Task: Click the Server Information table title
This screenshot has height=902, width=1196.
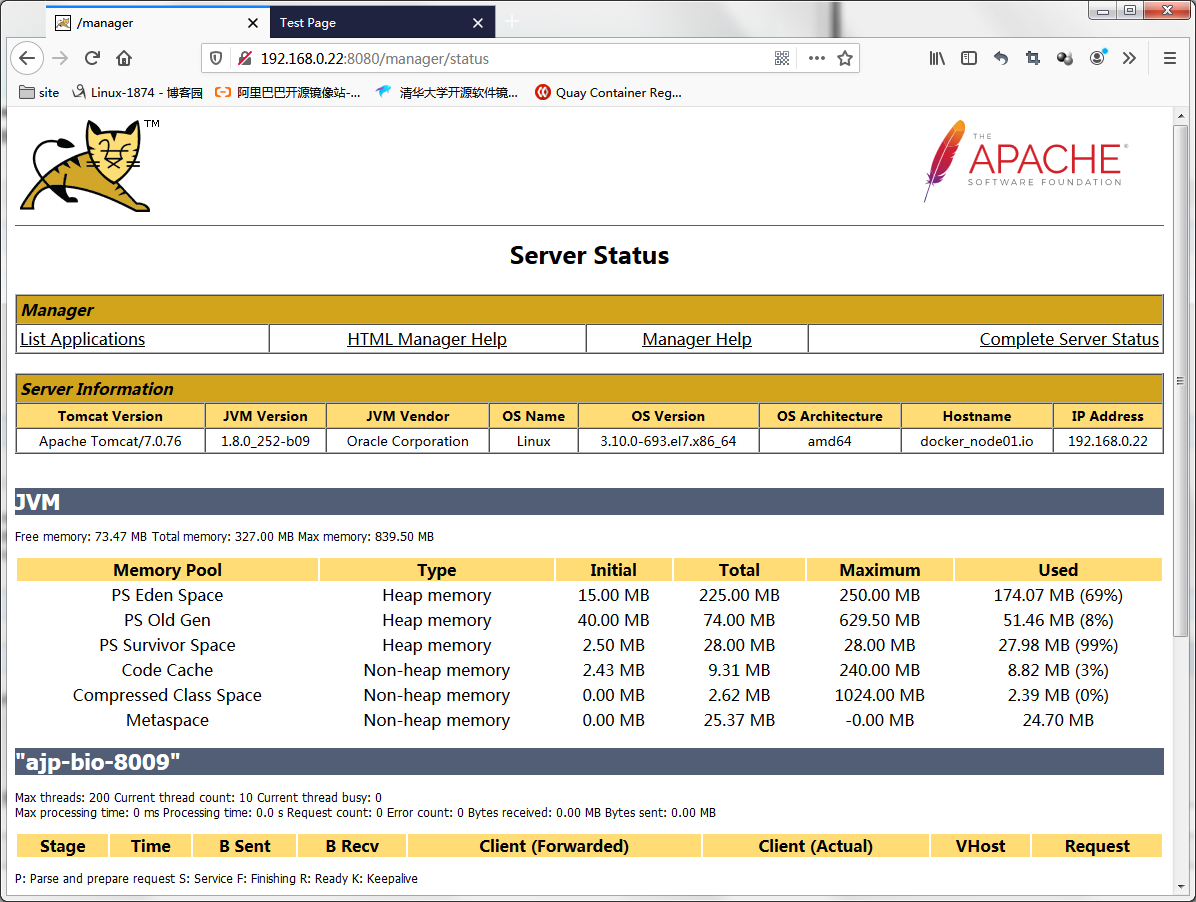Action: pyautogui.click(x=98, y=389)
